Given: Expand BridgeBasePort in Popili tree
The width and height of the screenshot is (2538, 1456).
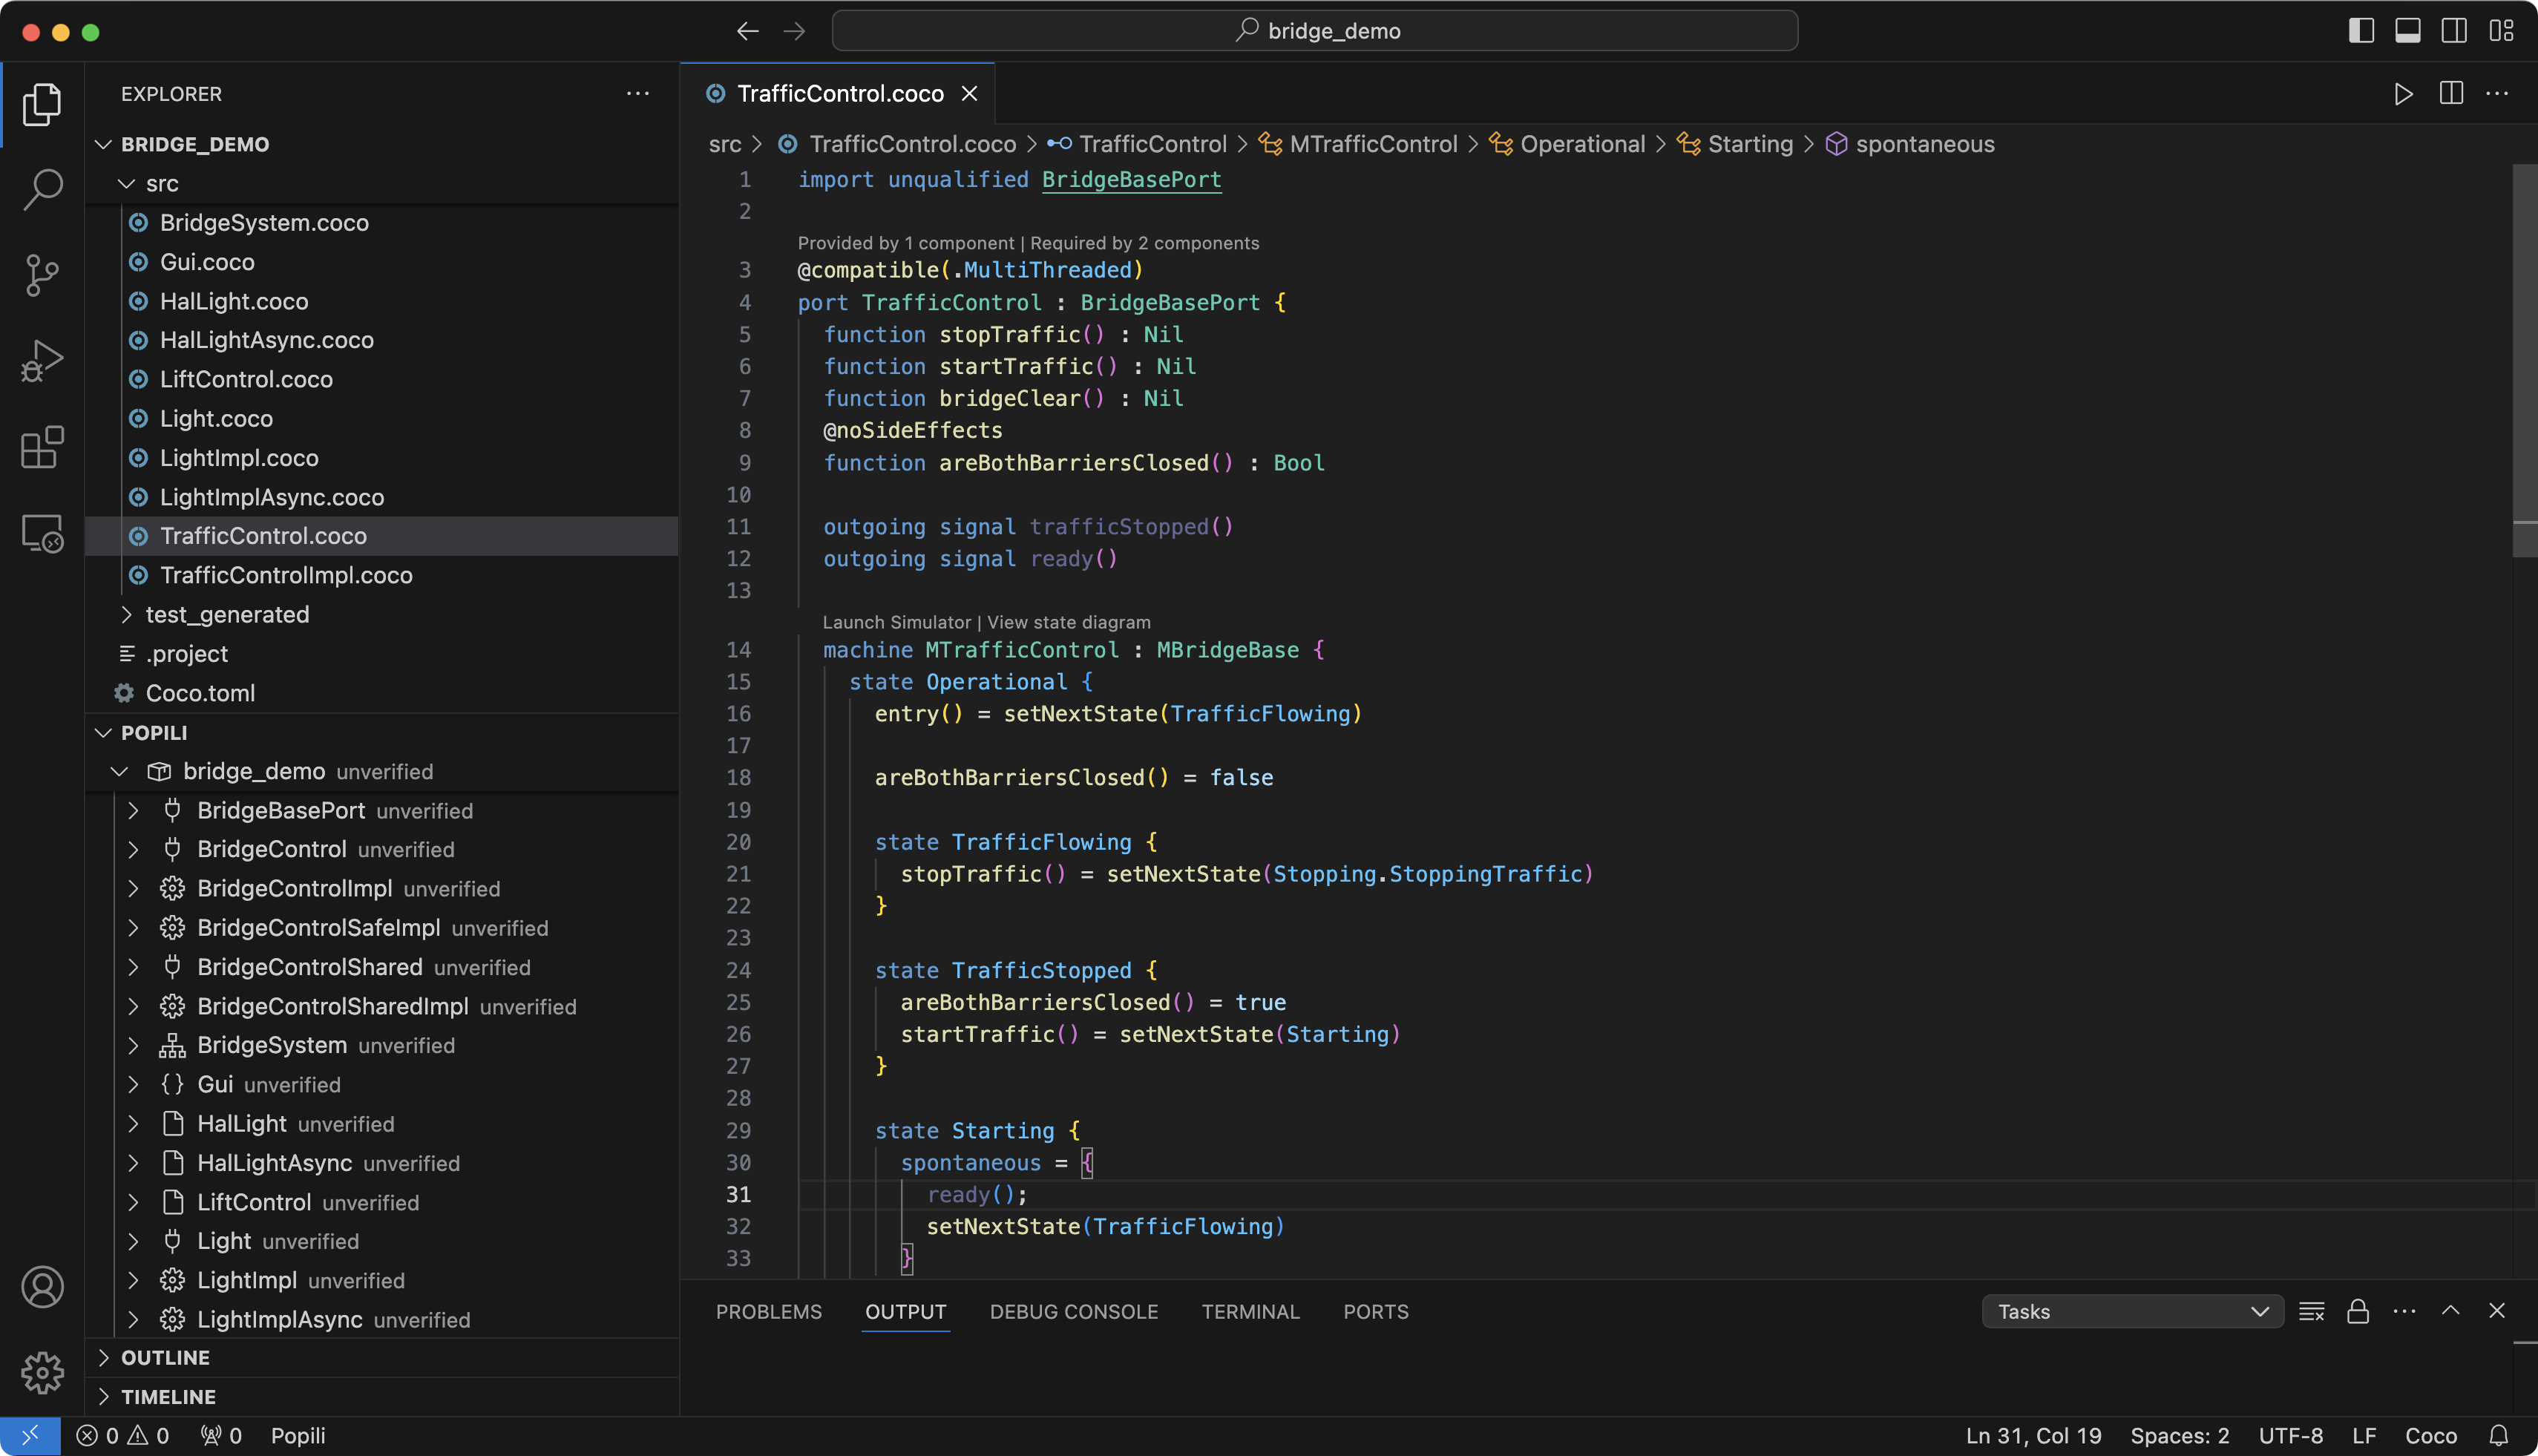Looking at the screenshot, I should tap(133, 811).
